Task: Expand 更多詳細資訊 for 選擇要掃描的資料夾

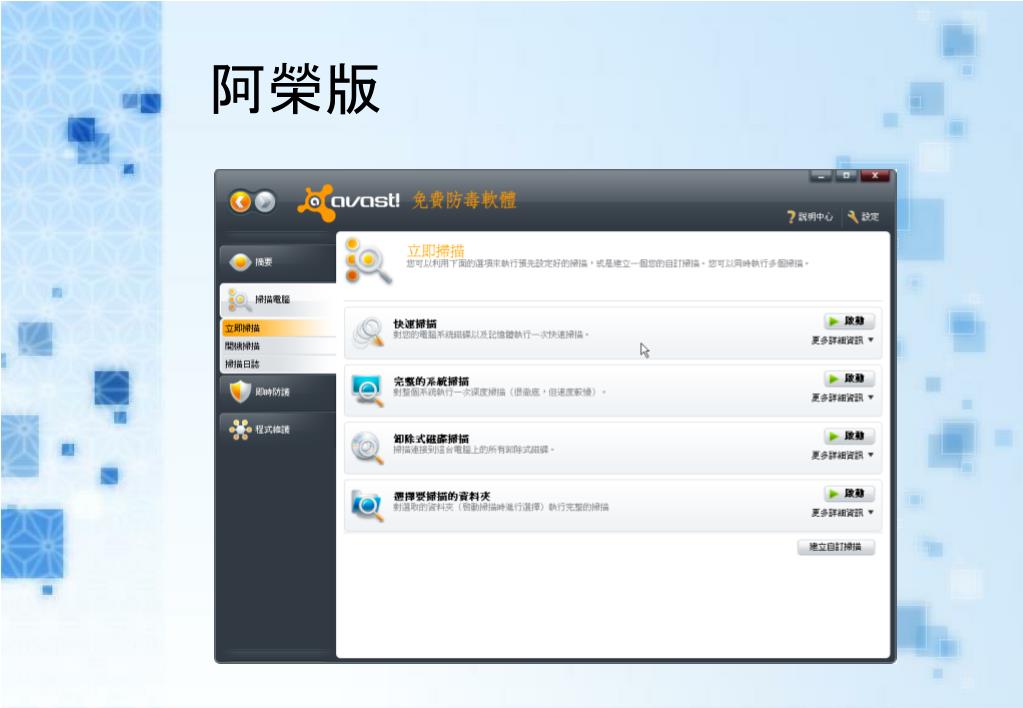Action: coord(842,513)
